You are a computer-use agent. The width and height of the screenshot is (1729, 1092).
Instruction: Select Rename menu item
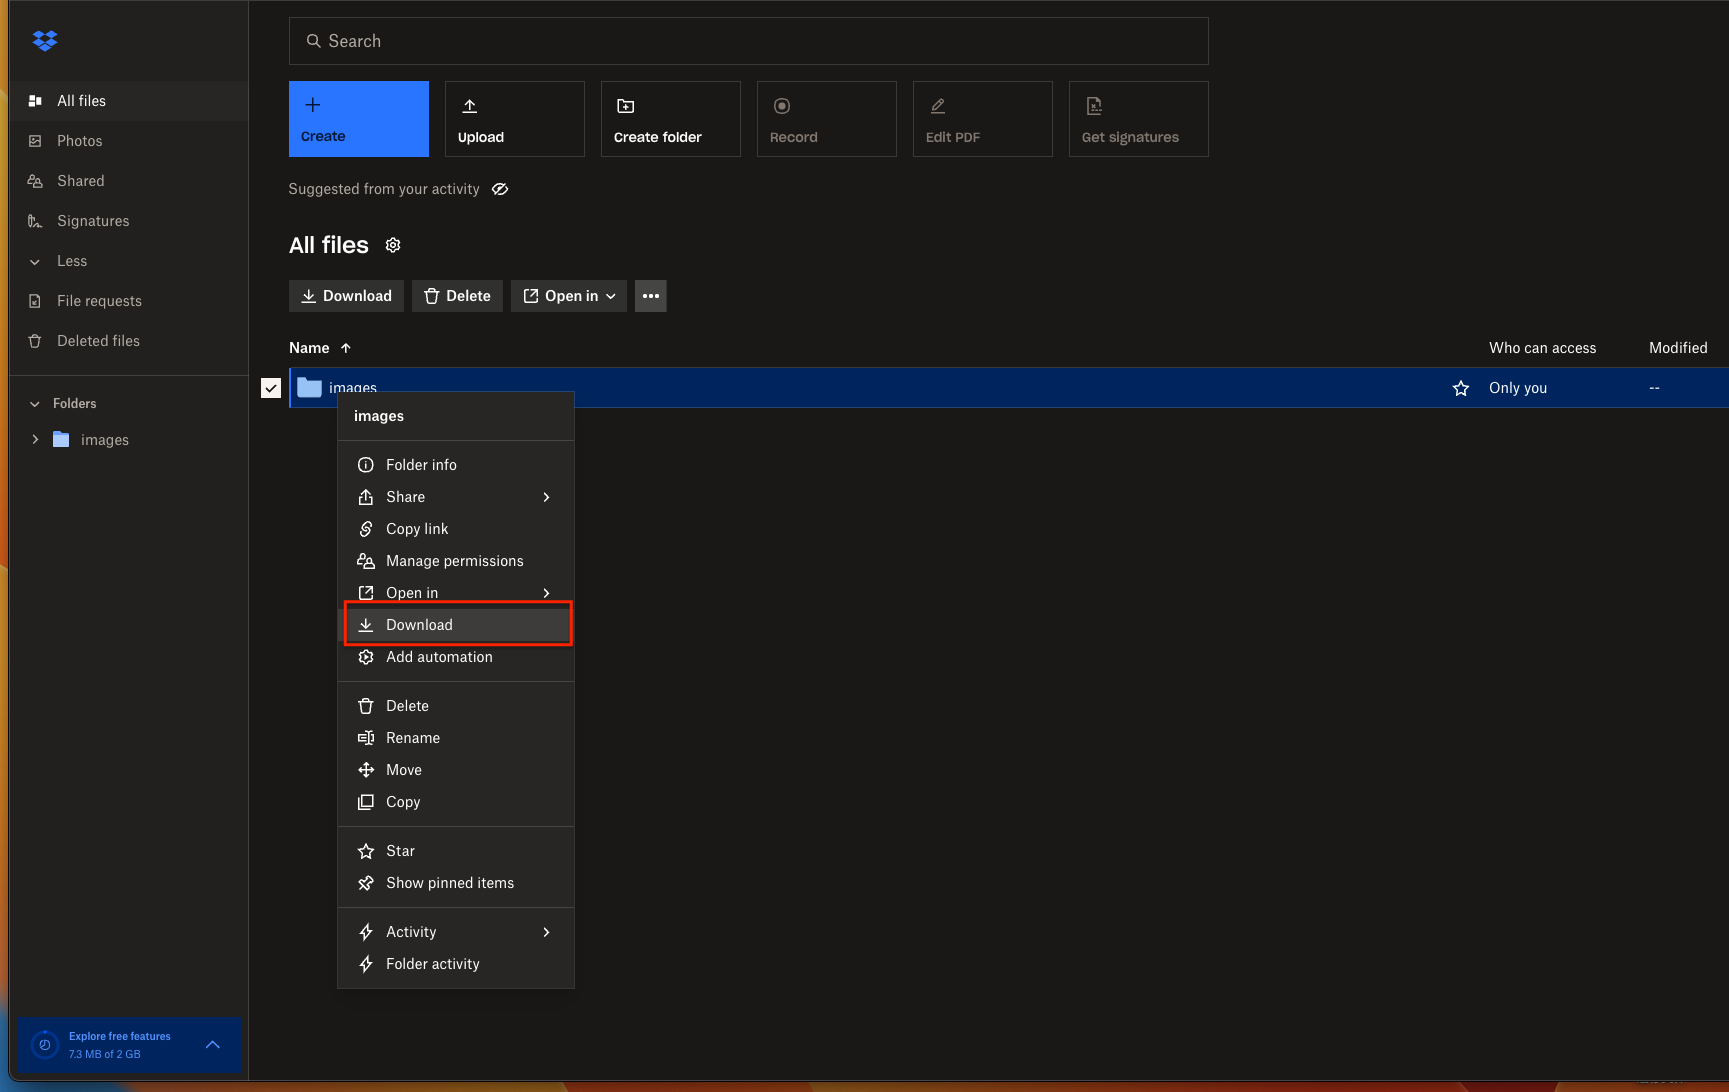(456, 738)
